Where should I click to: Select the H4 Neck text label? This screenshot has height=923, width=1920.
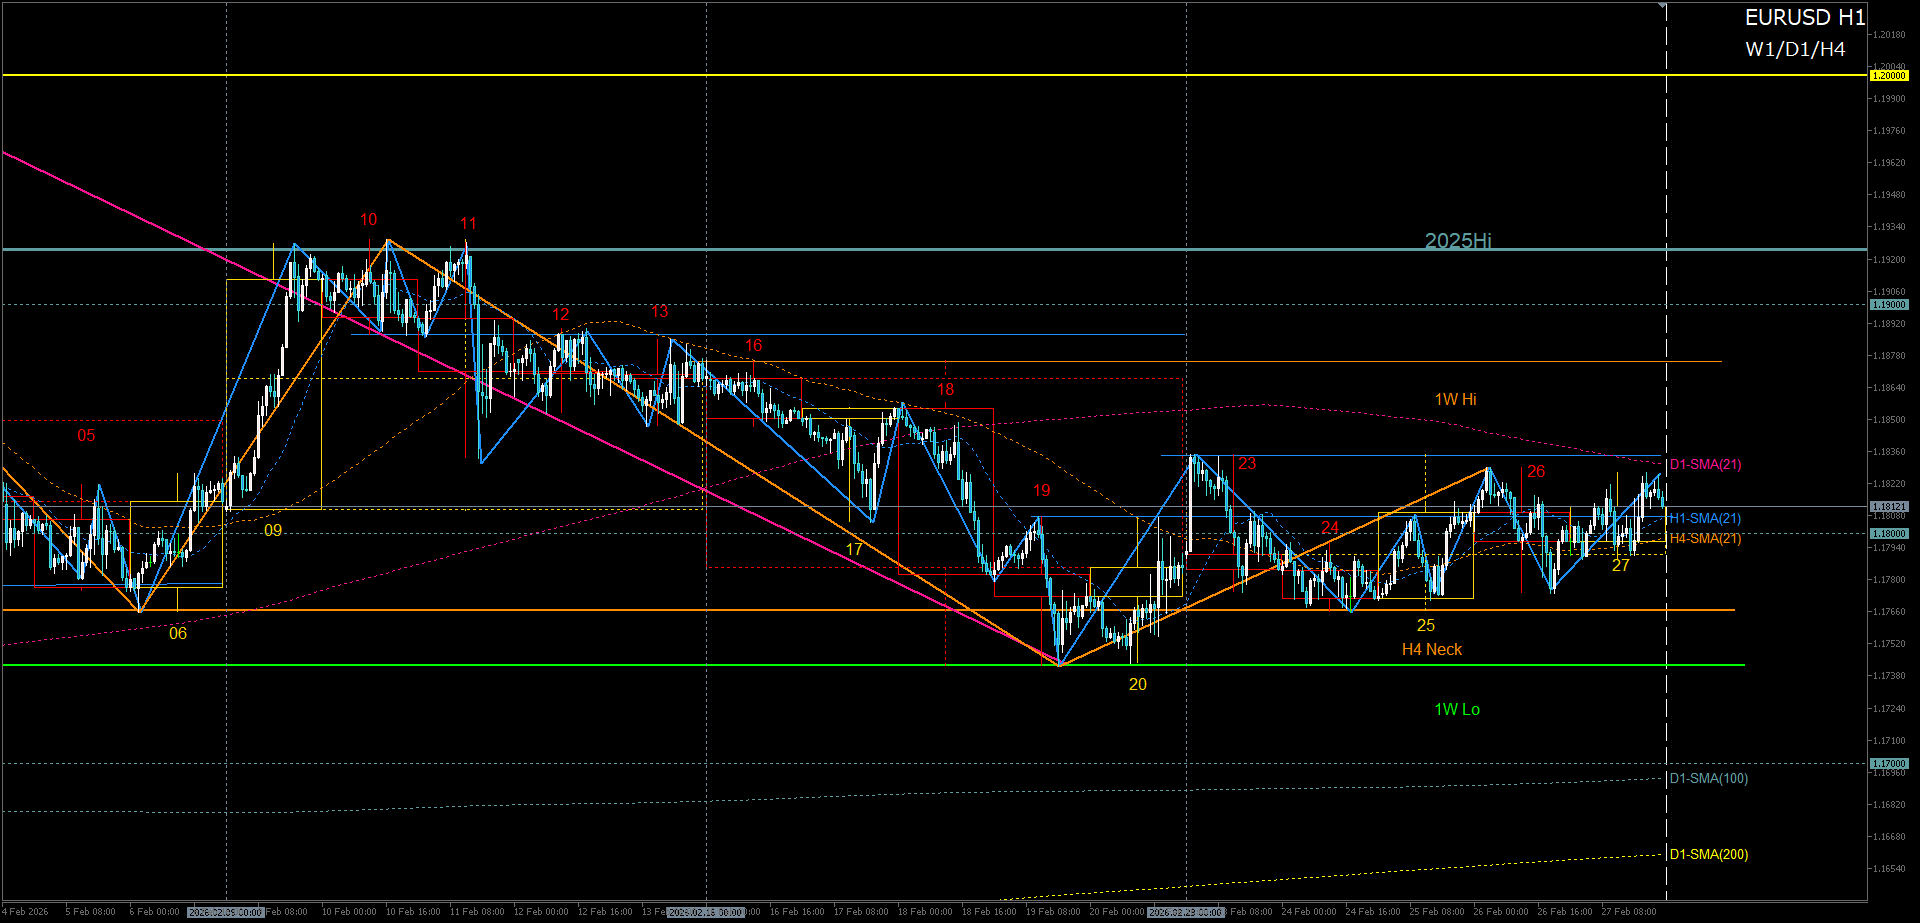(1431, 650)
